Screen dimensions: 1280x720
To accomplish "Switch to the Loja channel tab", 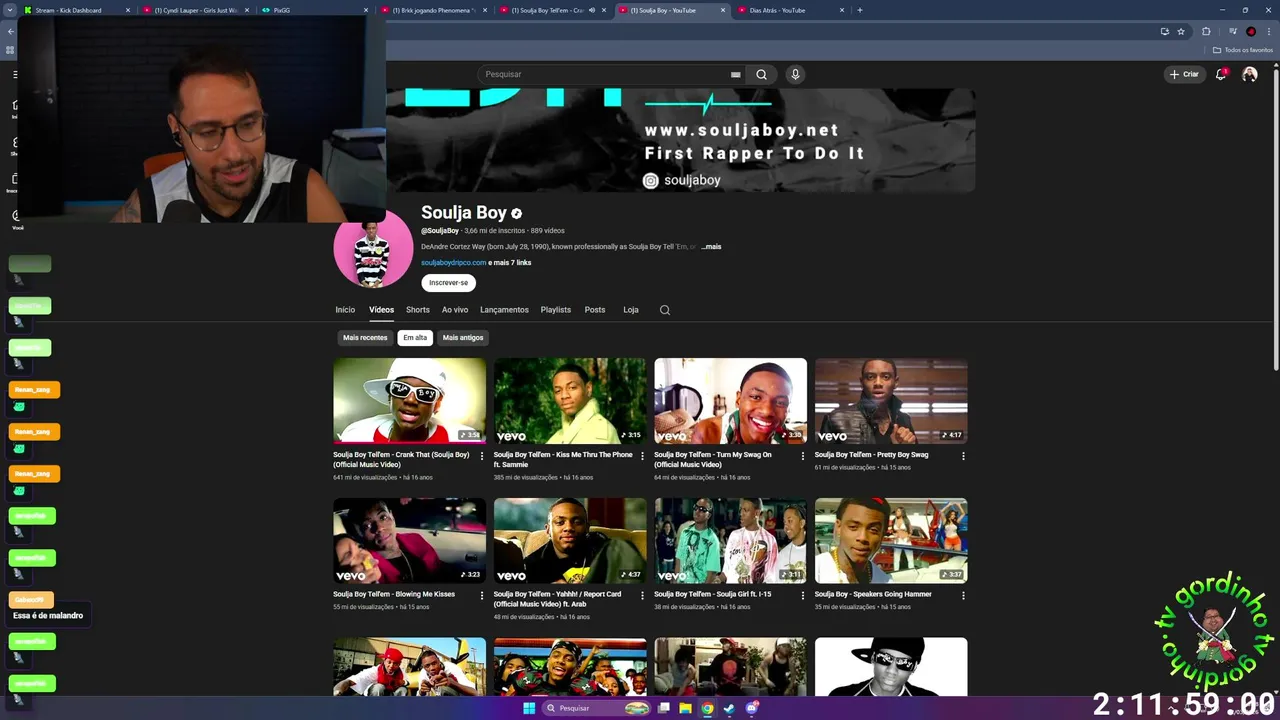I will pyautogui.click(x=631, y=310).
